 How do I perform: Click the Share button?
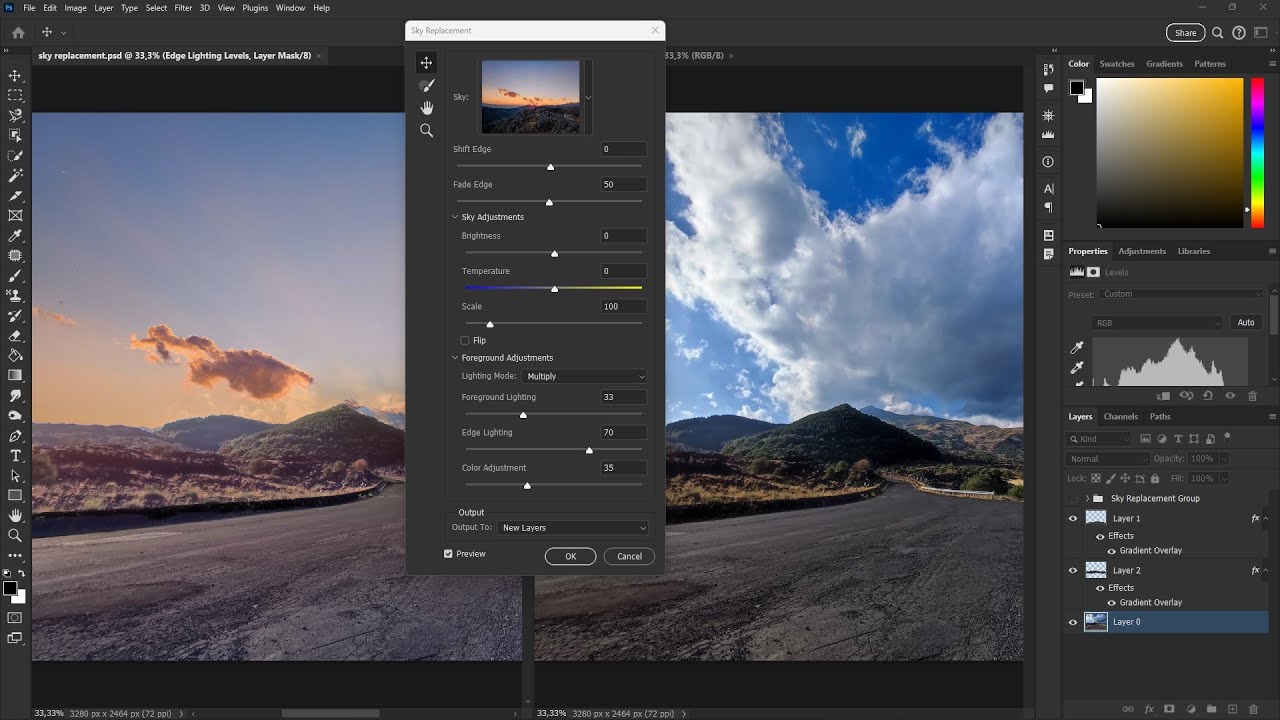pos(1185,32)
